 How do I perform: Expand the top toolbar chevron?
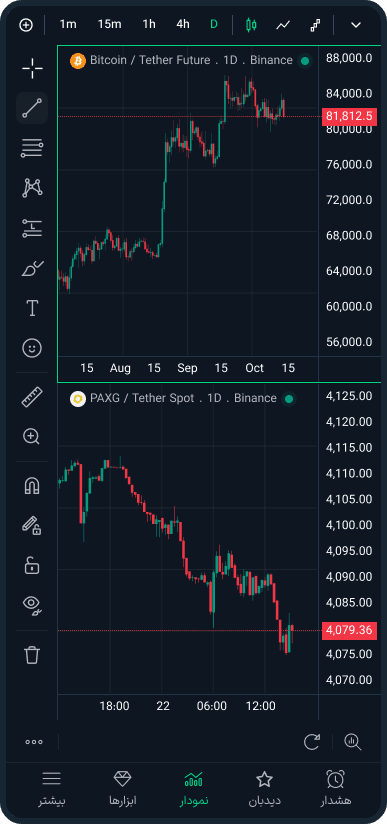pos(356,25)
